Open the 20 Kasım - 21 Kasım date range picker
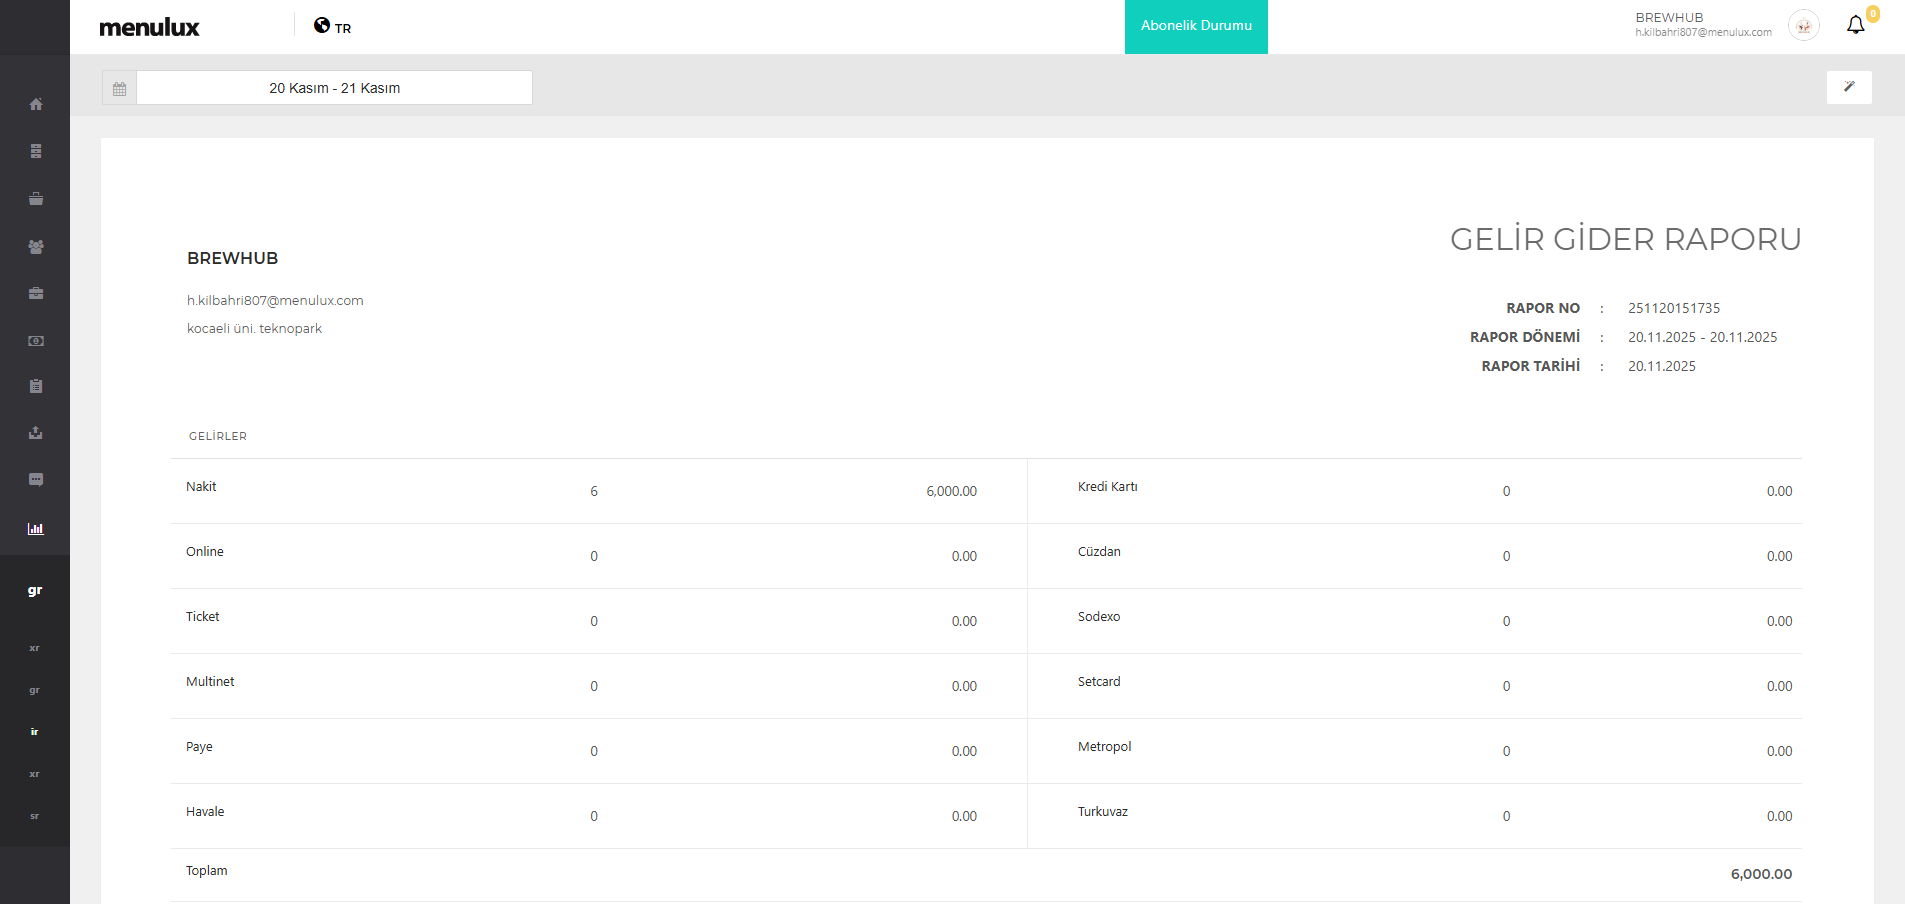 click(x=334, y=88)
